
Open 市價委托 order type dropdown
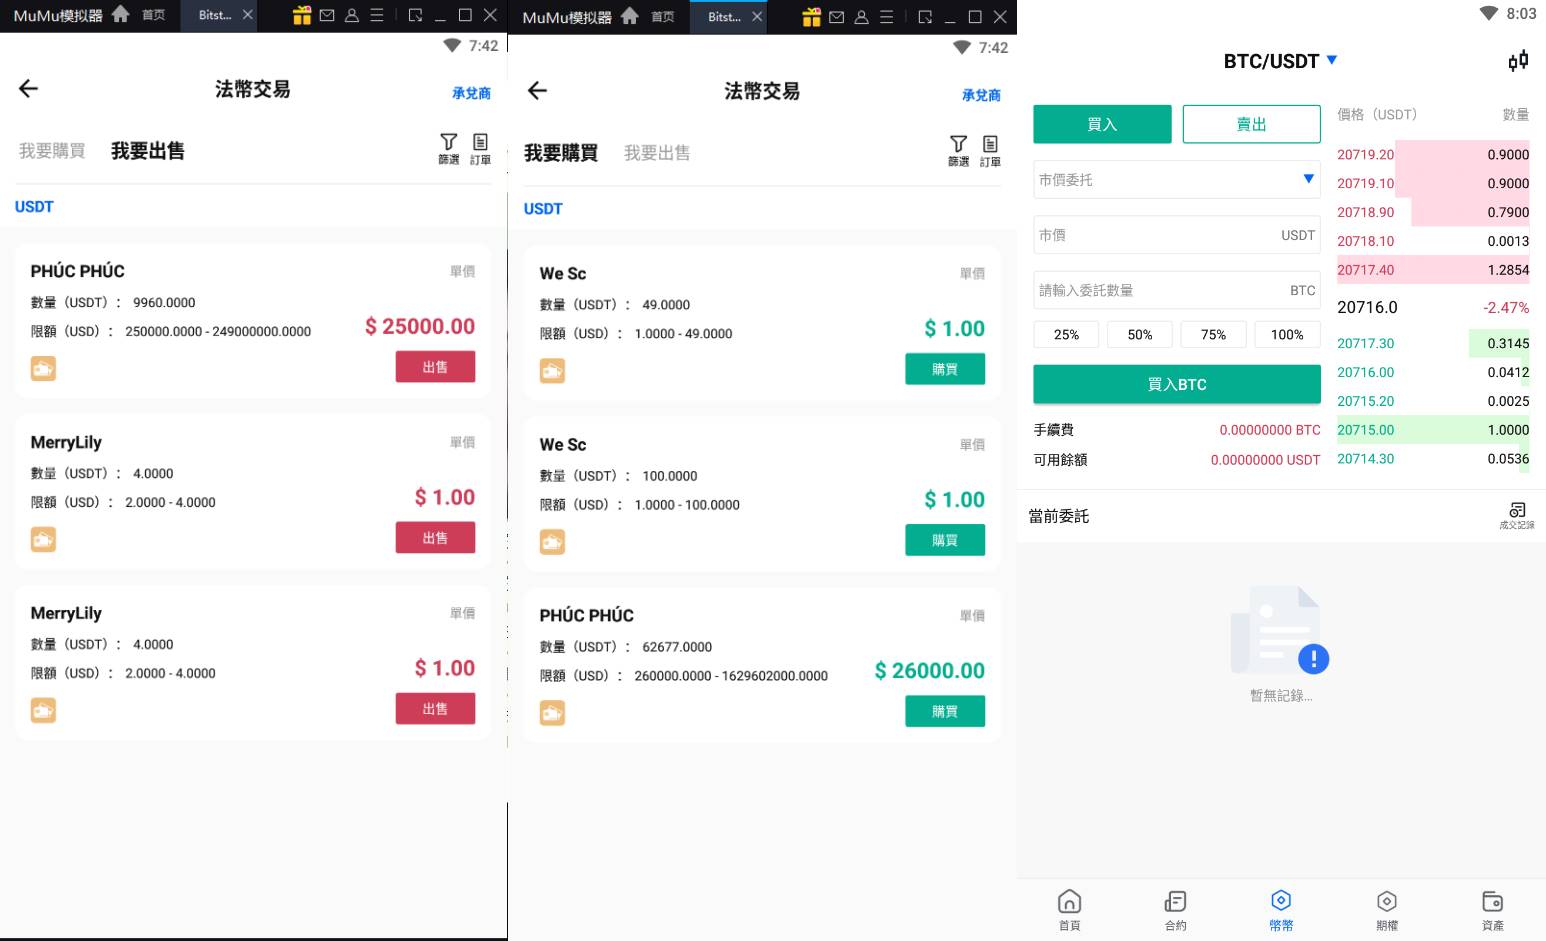coord(1176,180)
